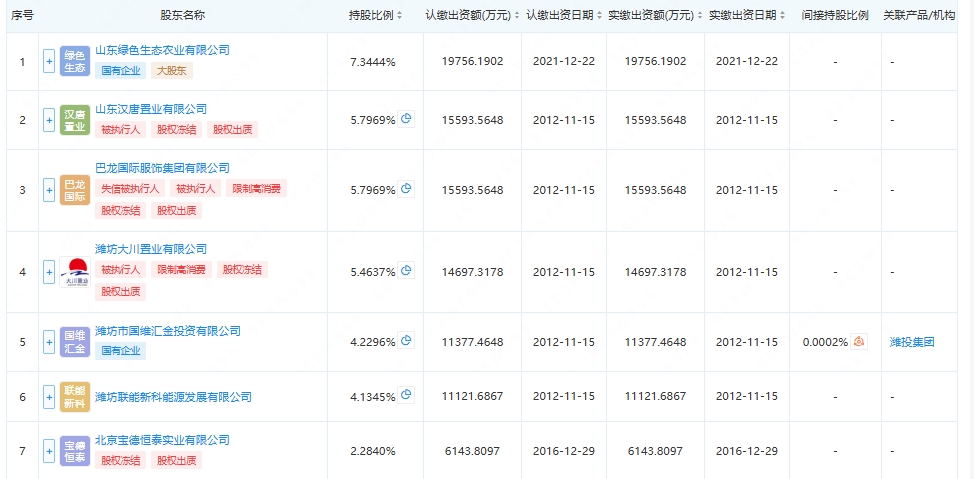The width and height of the screenshot is (974, 479).
Task: Click the 巴龙国际 company logo
Action: [75, 190]
